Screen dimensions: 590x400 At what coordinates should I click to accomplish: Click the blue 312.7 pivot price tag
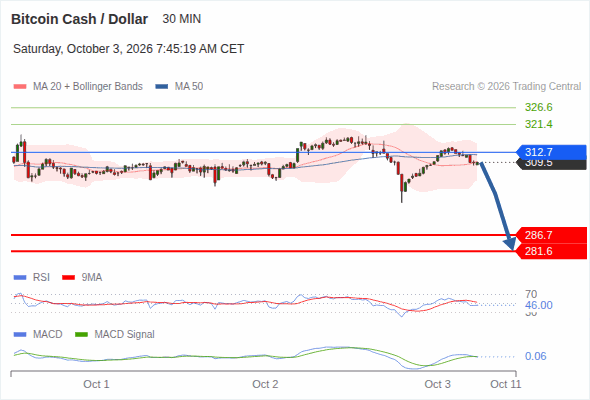[551, 152]
